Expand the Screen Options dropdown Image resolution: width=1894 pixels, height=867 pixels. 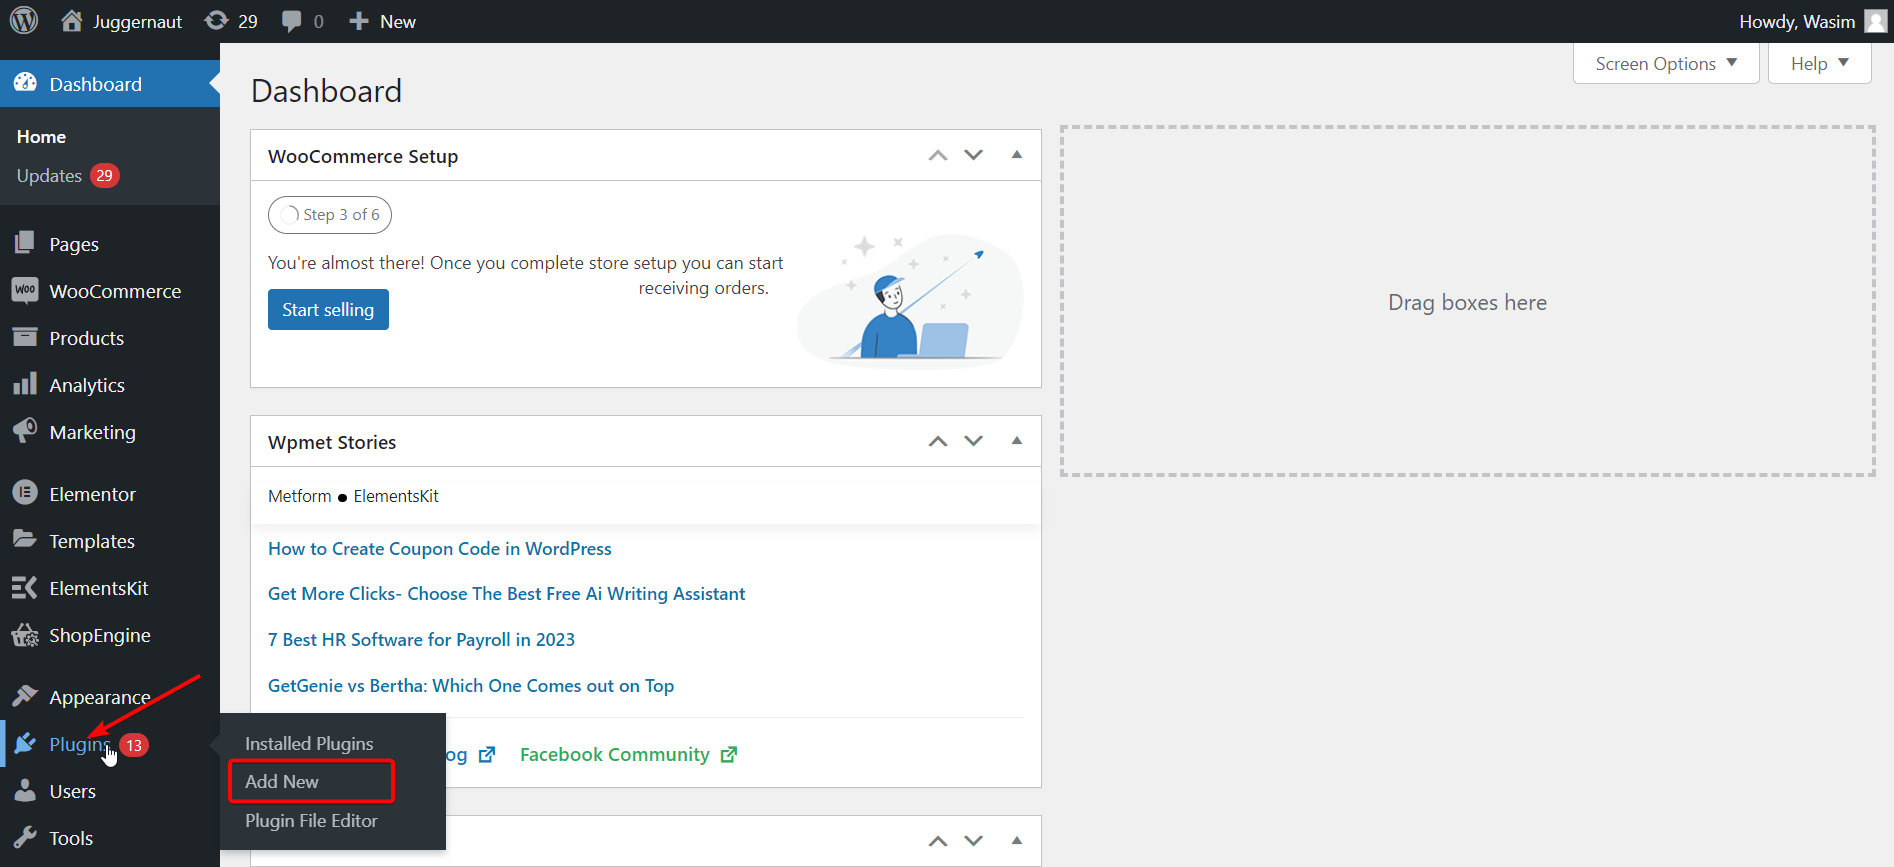pyautogui.click(x=1666, y=63)
